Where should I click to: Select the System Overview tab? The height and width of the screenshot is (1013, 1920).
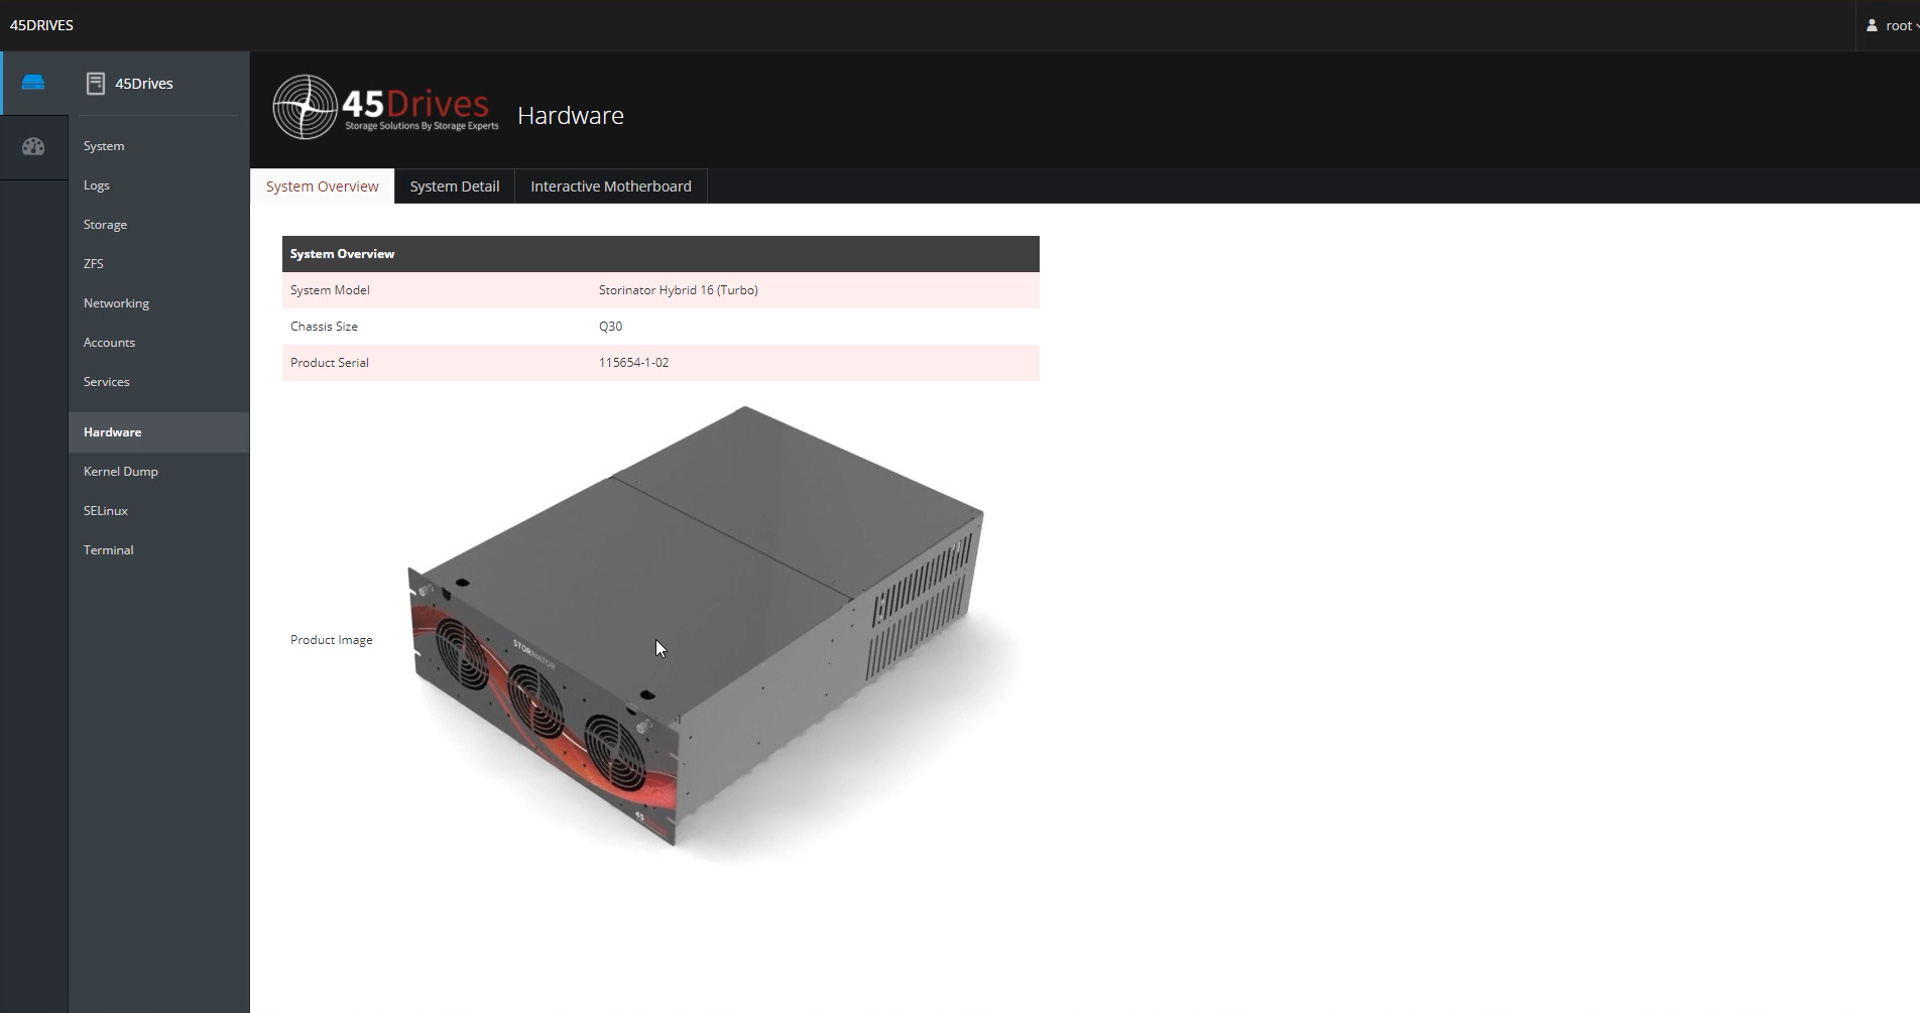pyautogui.click(x=321, y=186)
